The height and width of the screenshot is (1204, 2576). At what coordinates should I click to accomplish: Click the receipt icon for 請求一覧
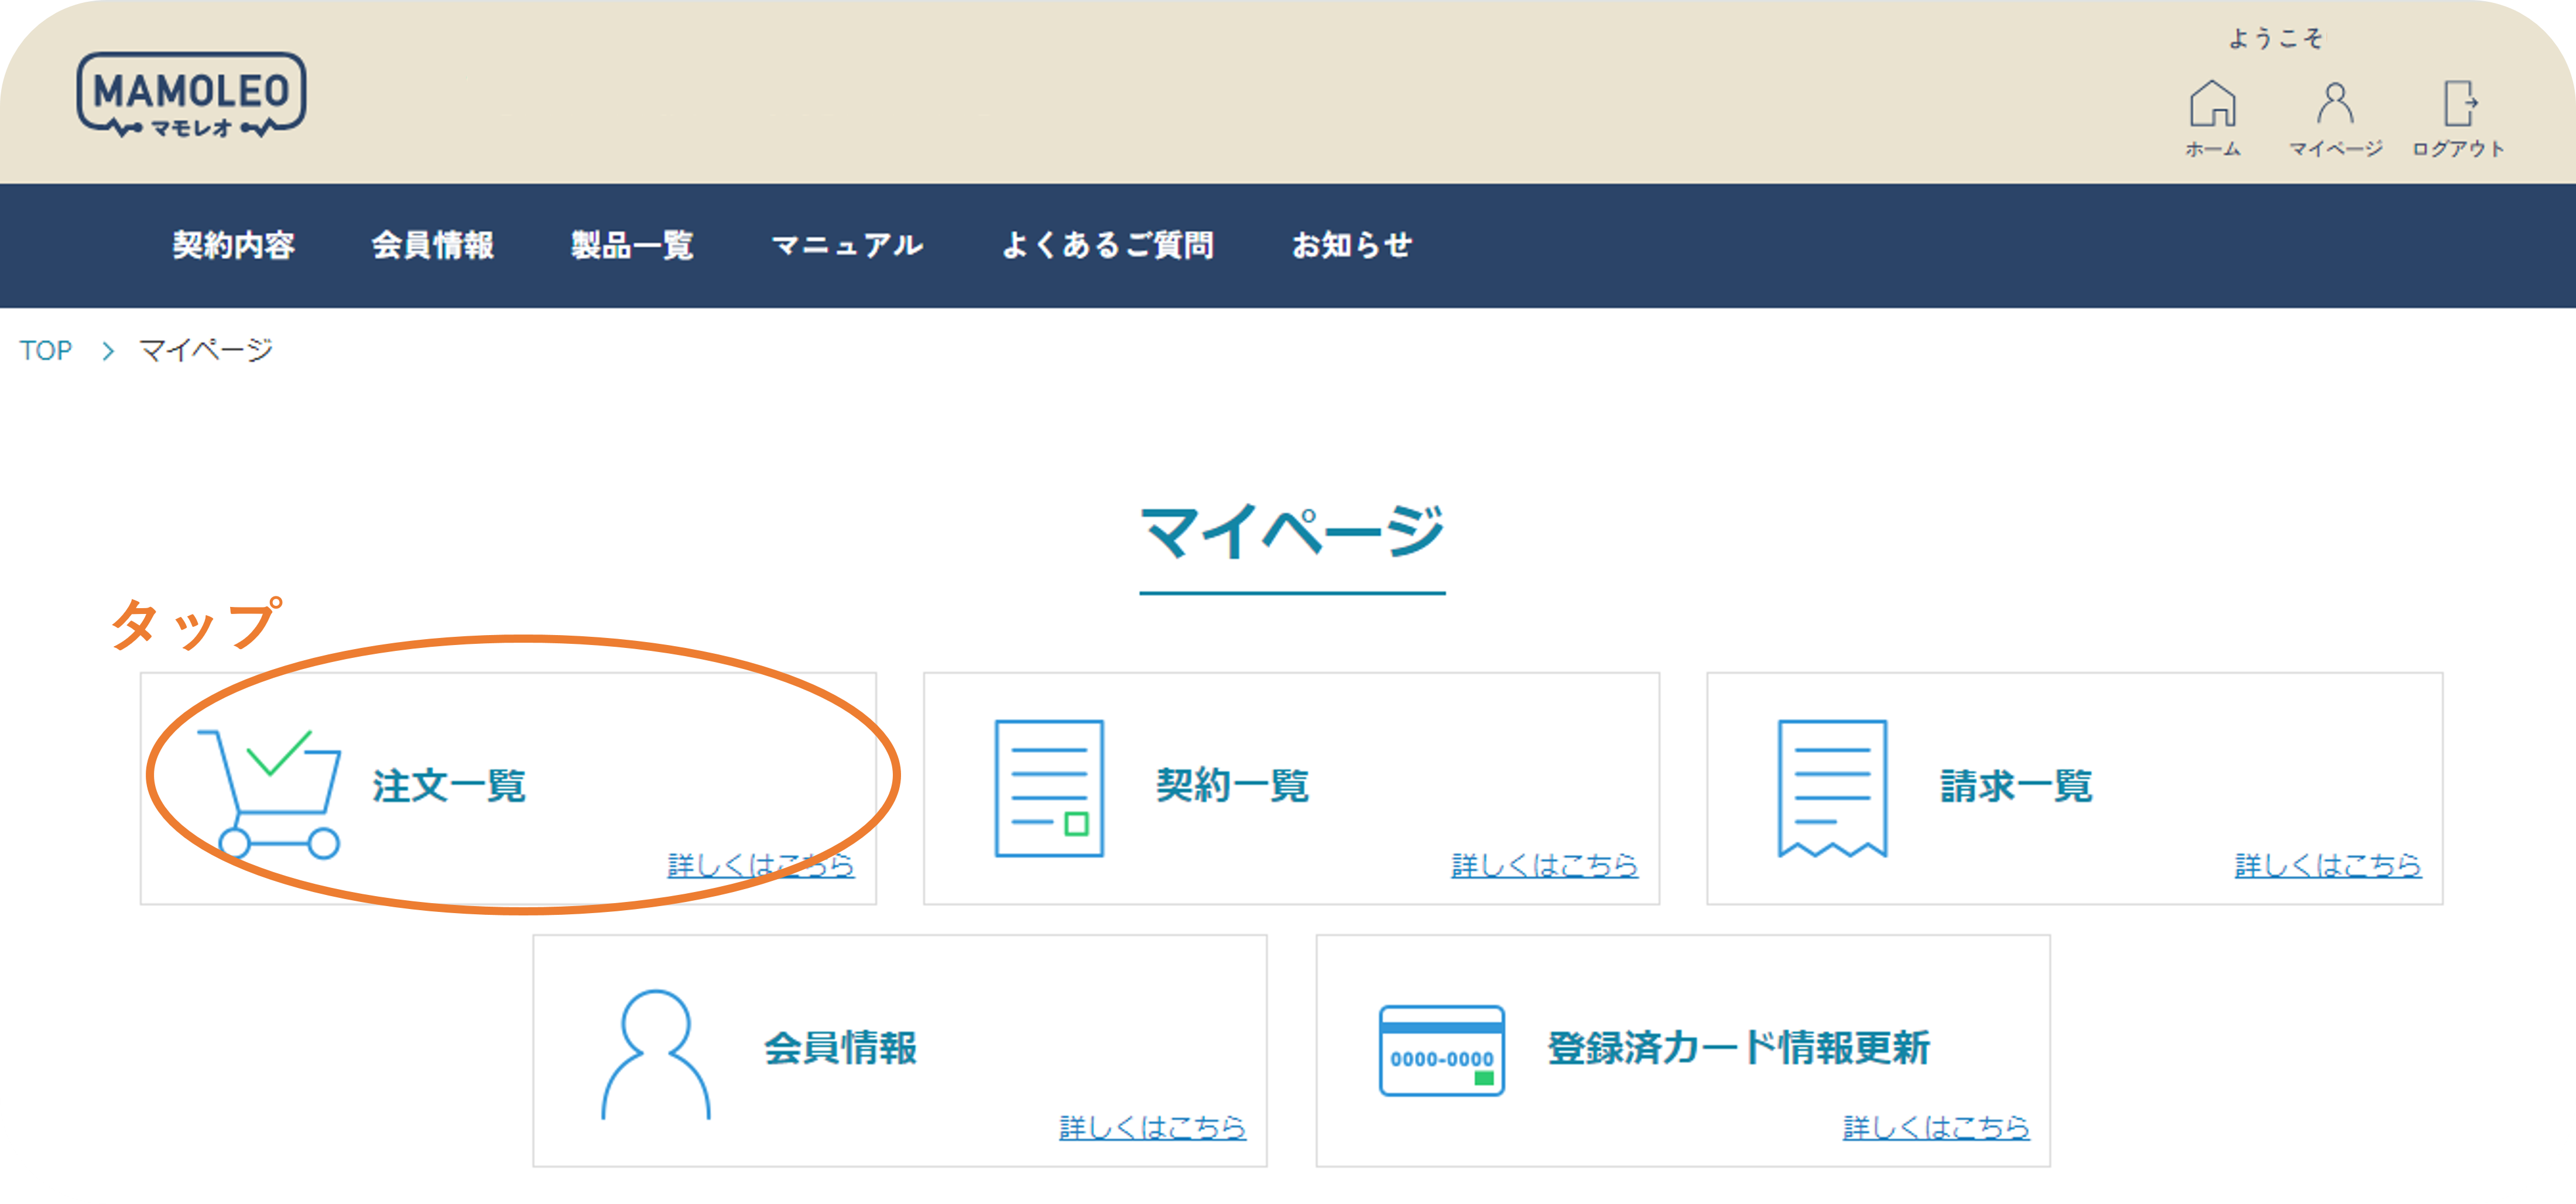point(1832,788)
